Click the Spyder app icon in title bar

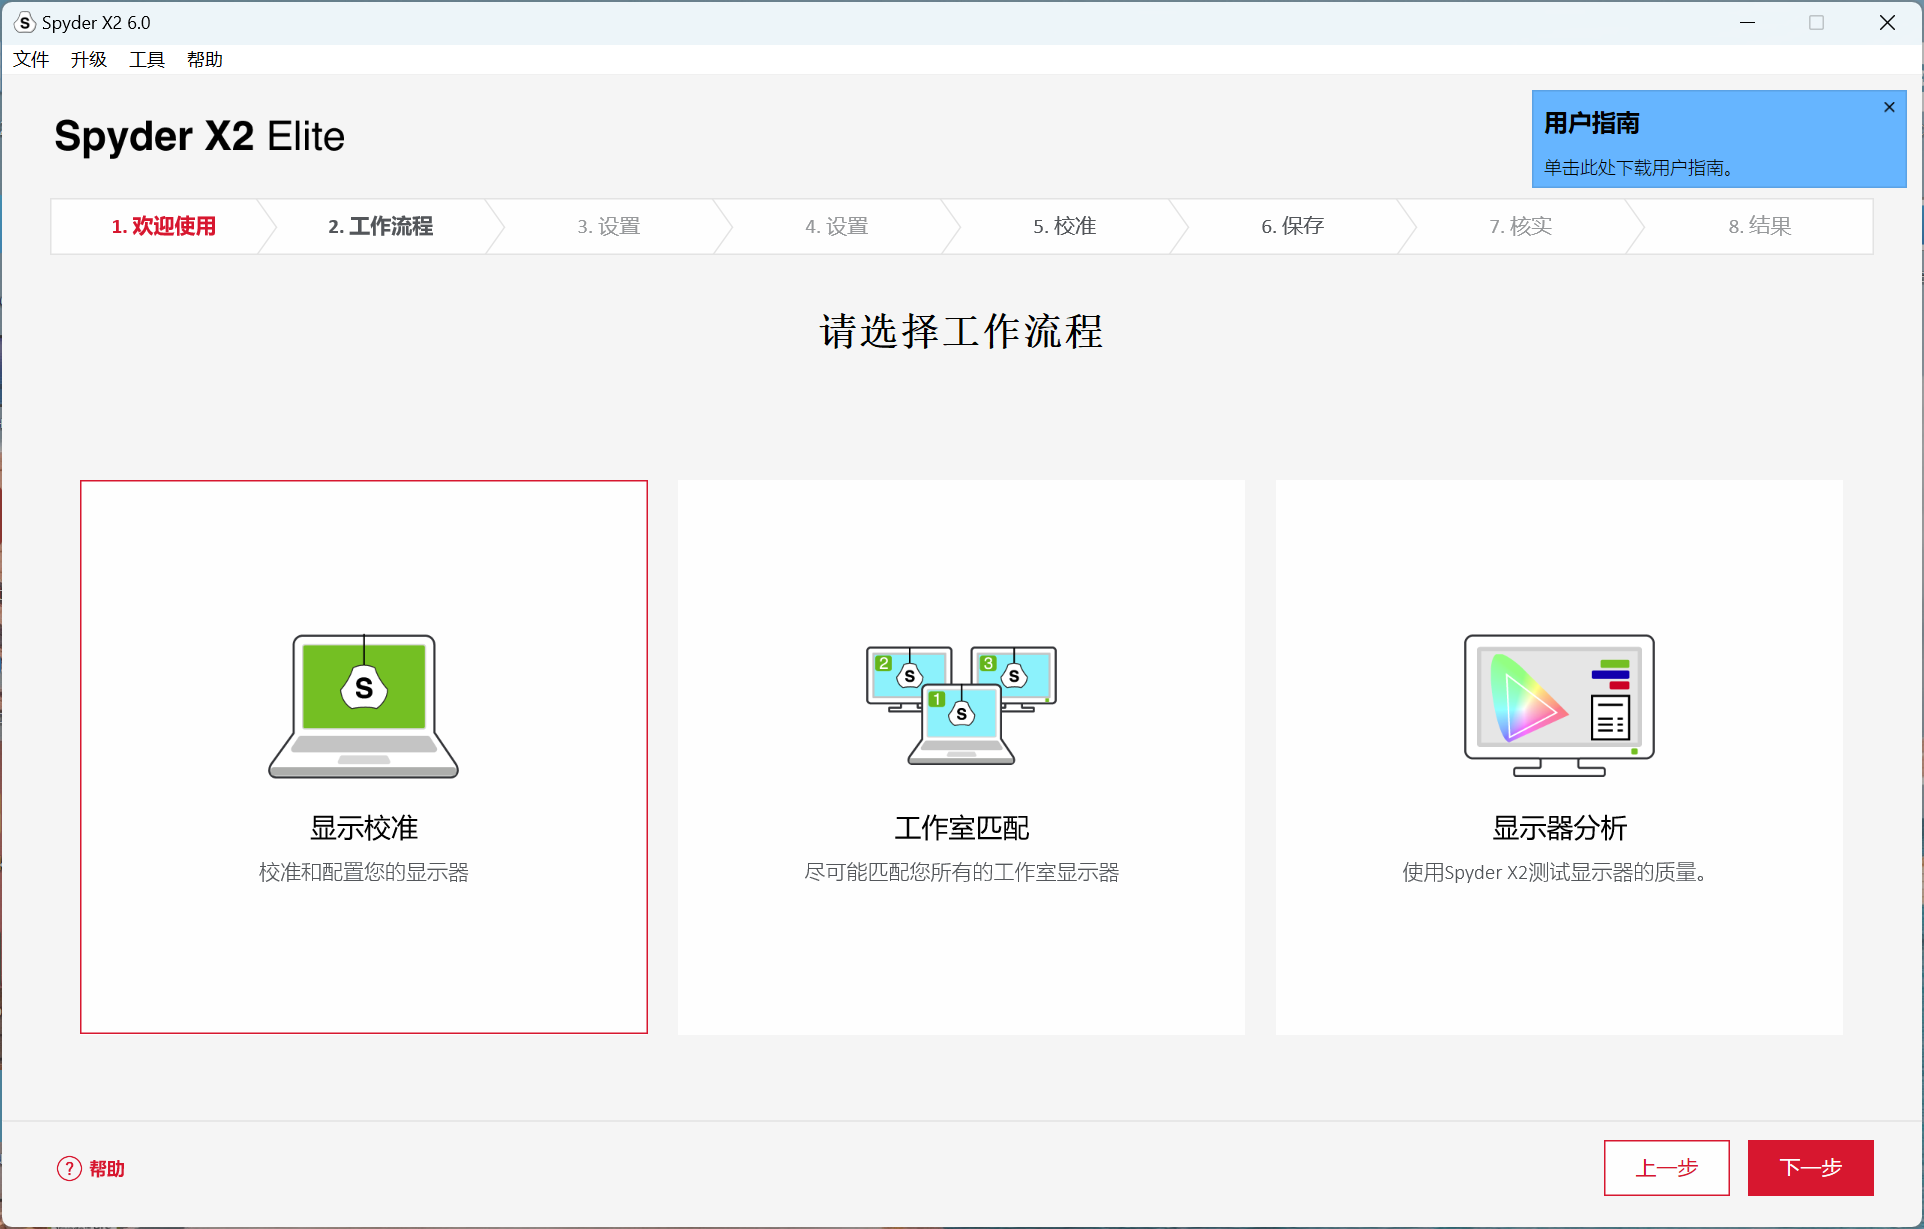point(24,22)
